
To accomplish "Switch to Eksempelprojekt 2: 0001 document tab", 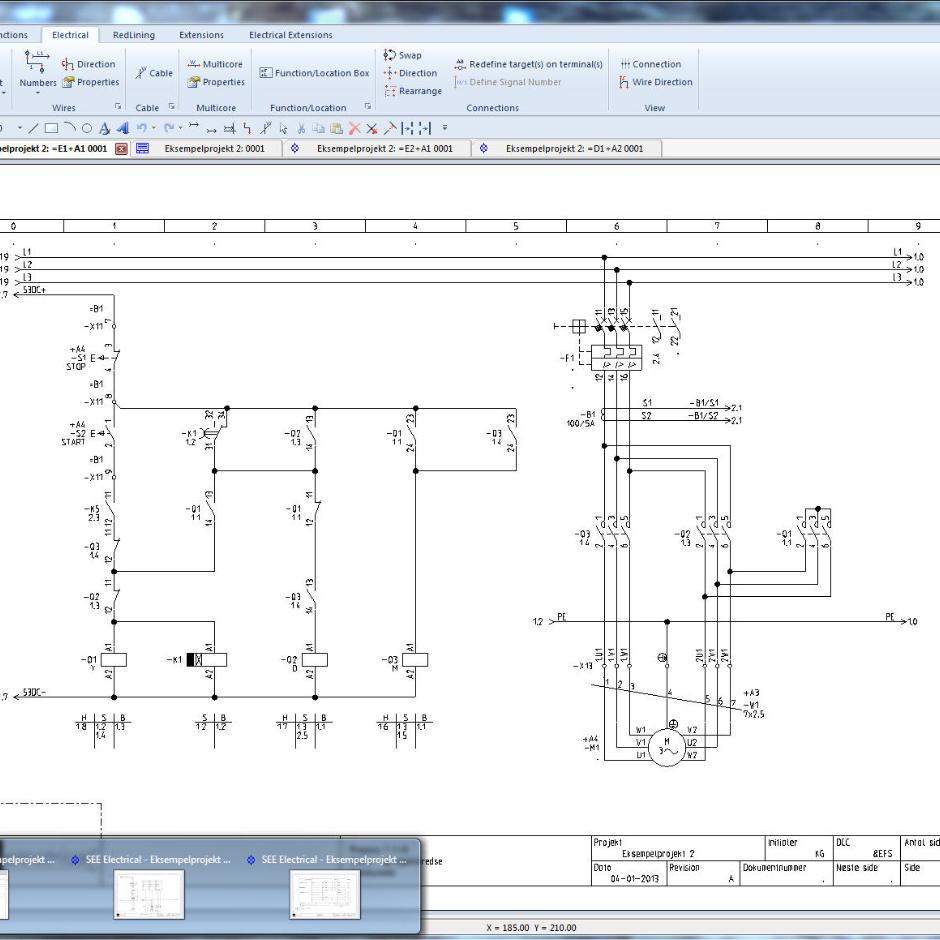I will (207, 149).
